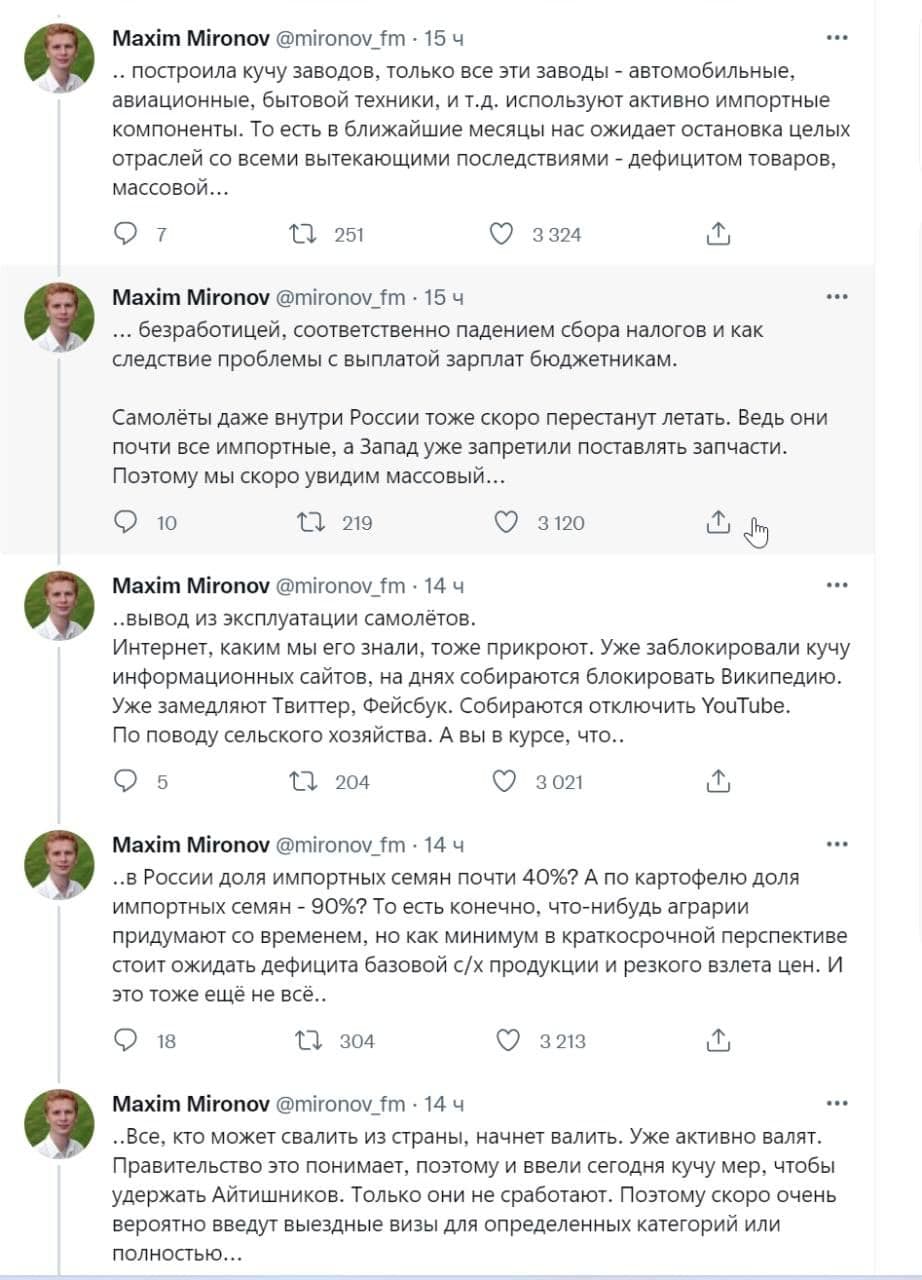This screenshot has width=922, height=1280.
Task: Reply to the tweet with 5 replies
Action: 126,781
